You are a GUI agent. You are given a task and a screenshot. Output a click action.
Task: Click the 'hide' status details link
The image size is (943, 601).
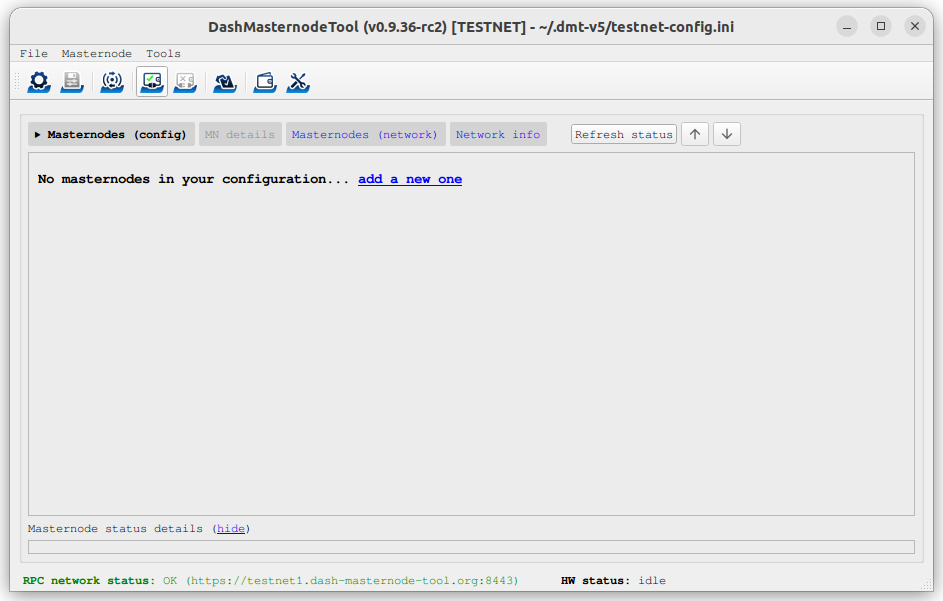(231, 528)
